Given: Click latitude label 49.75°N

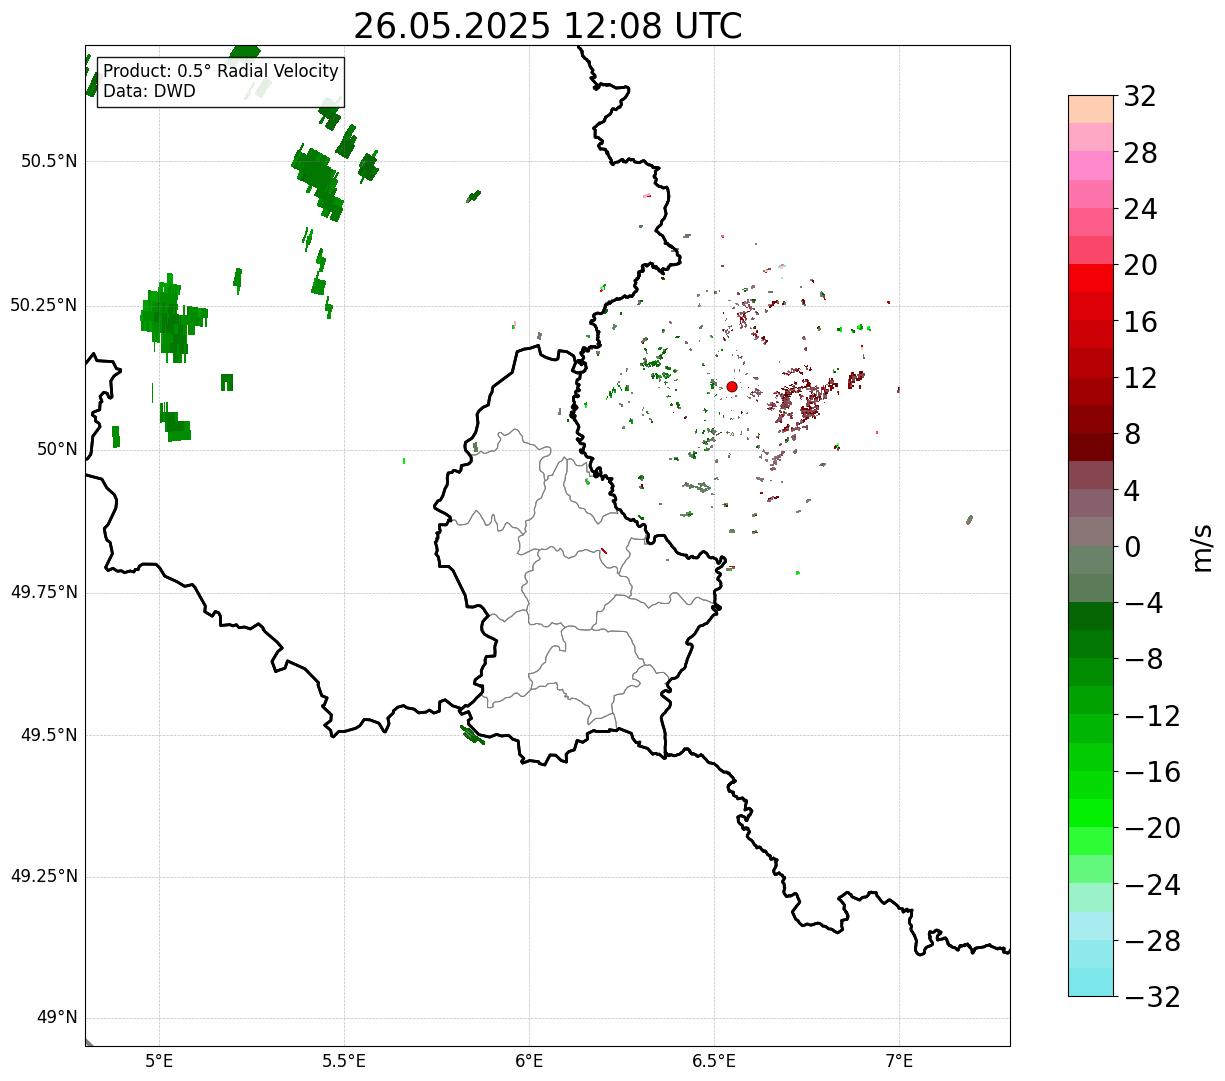Looking at the screenshot, I should pyautogui.click(x=43, y=592).
